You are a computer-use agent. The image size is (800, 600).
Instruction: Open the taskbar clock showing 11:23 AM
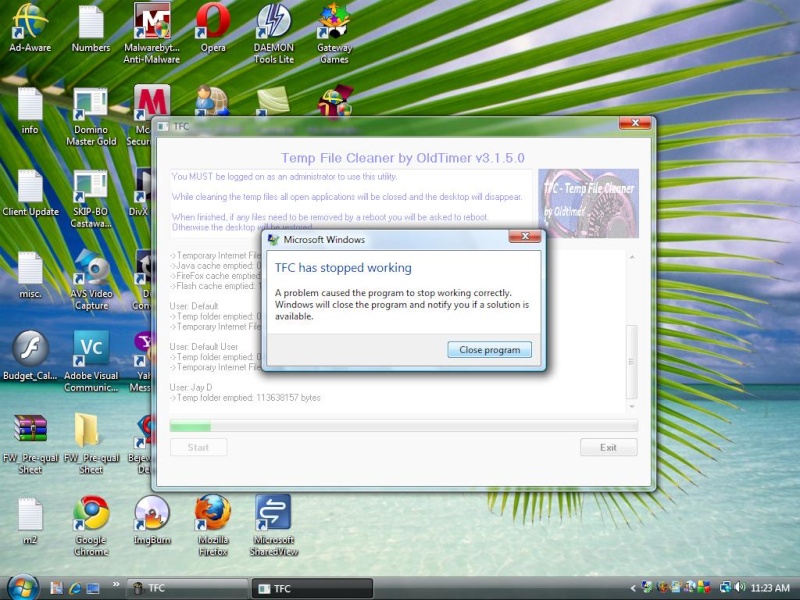[x=770, y=588]
